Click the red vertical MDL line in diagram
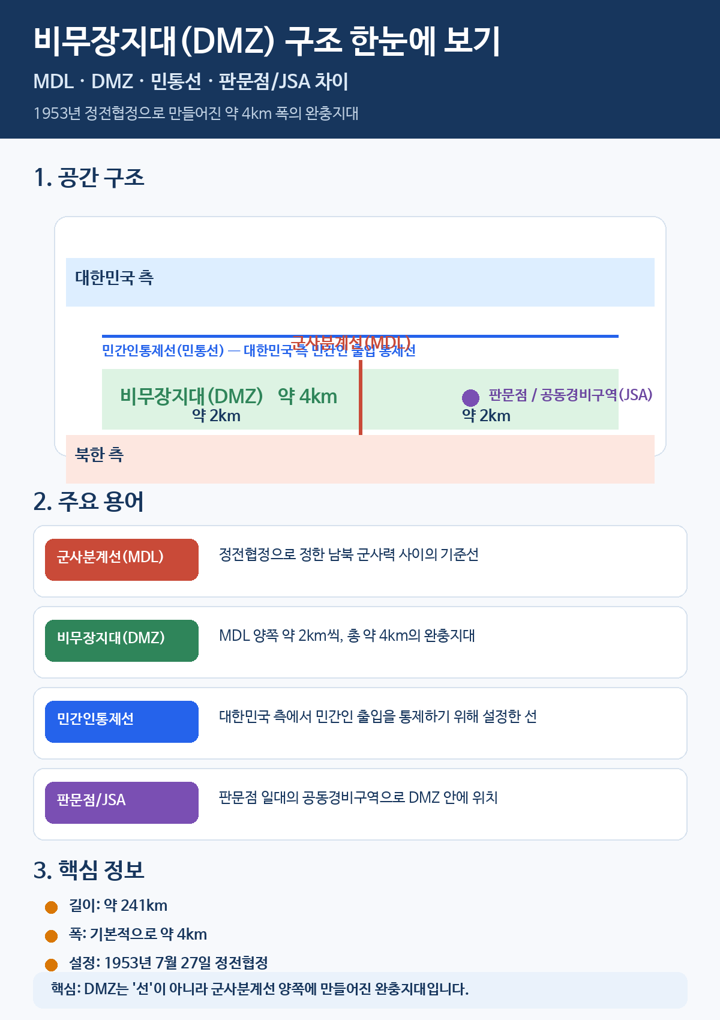 [360, 397]
